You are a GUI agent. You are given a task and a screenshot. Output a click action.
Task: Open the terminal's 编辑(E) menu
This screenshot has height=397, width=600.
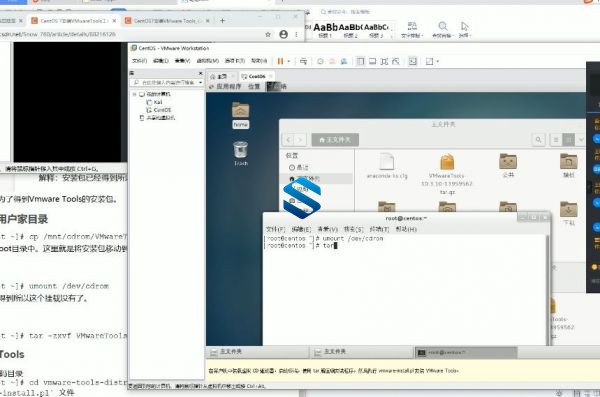(x=301, y=229)
